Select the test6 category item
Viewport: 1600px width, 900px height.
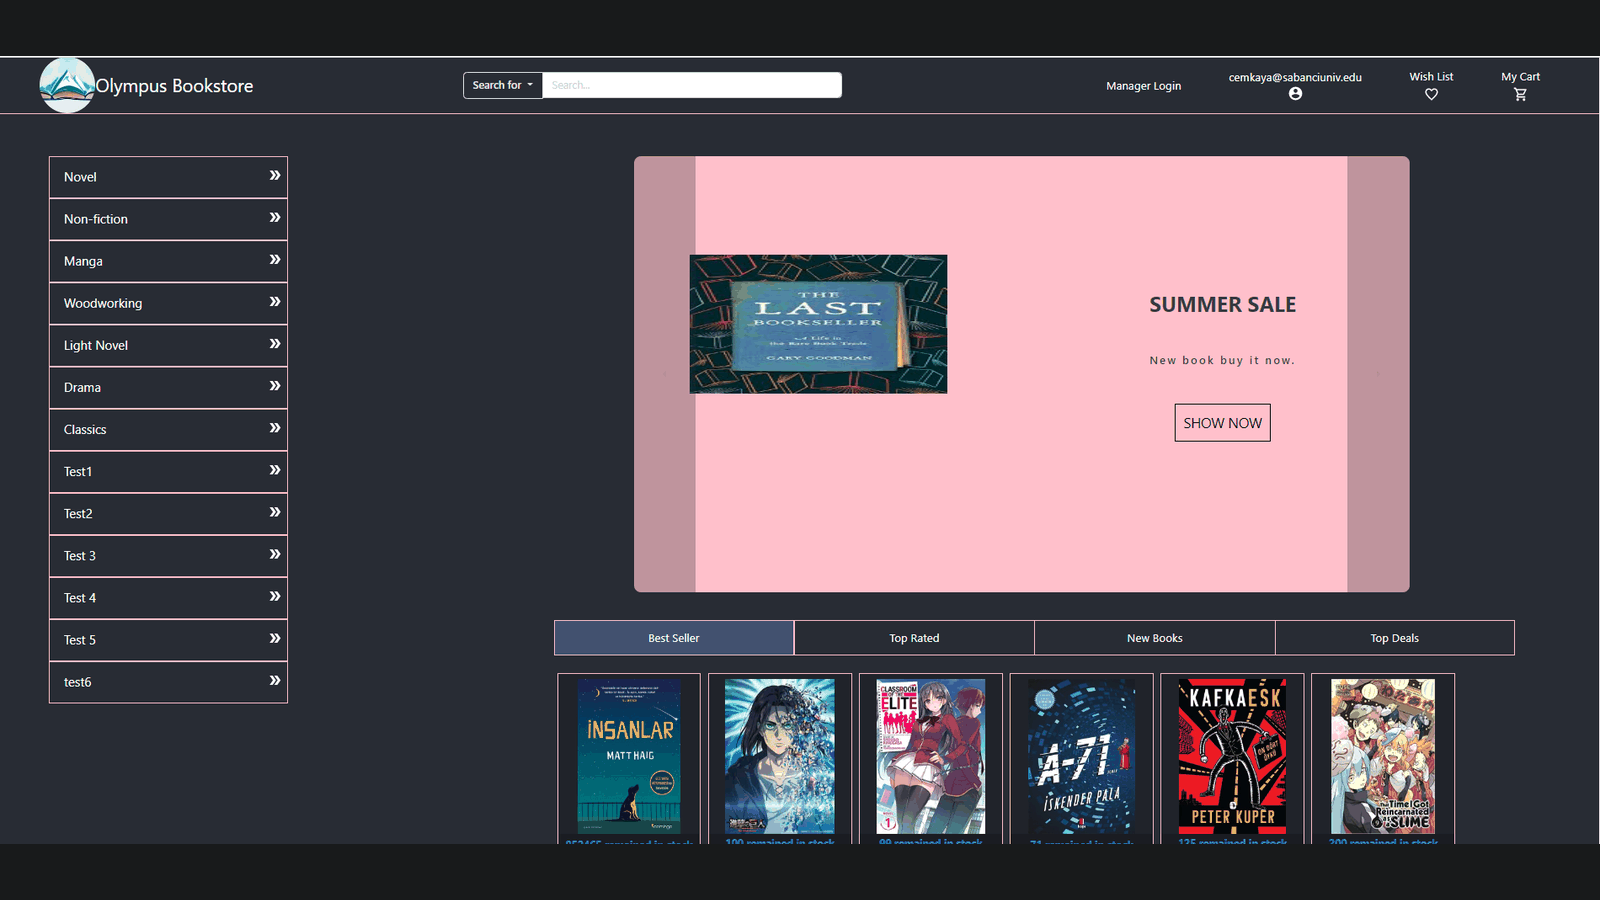(168, 682)
